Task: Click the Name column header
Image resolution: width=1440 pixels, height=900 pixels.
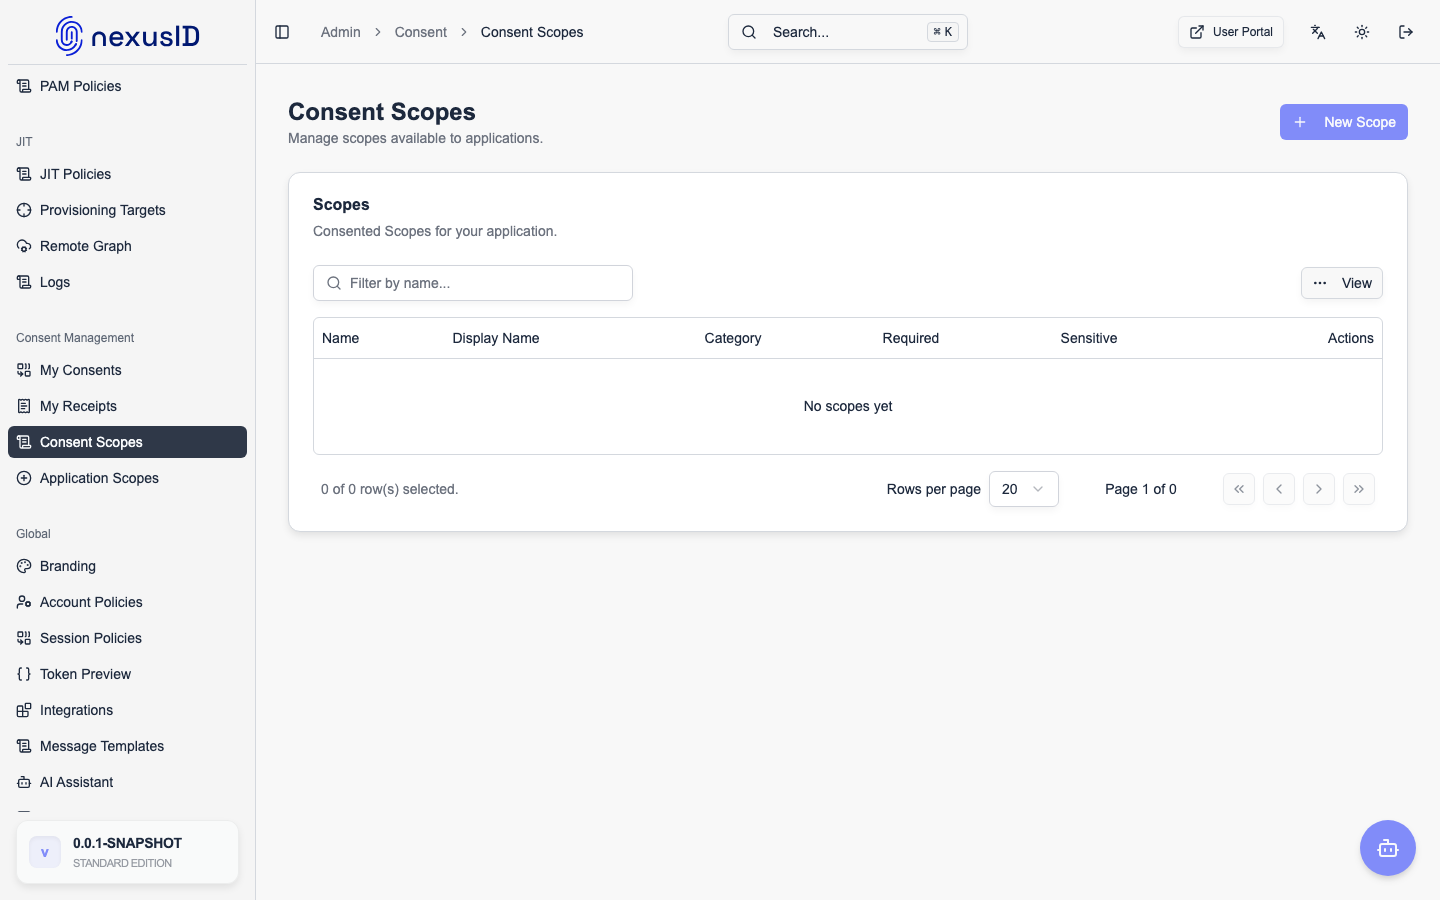Action: [x=341, y=338]
